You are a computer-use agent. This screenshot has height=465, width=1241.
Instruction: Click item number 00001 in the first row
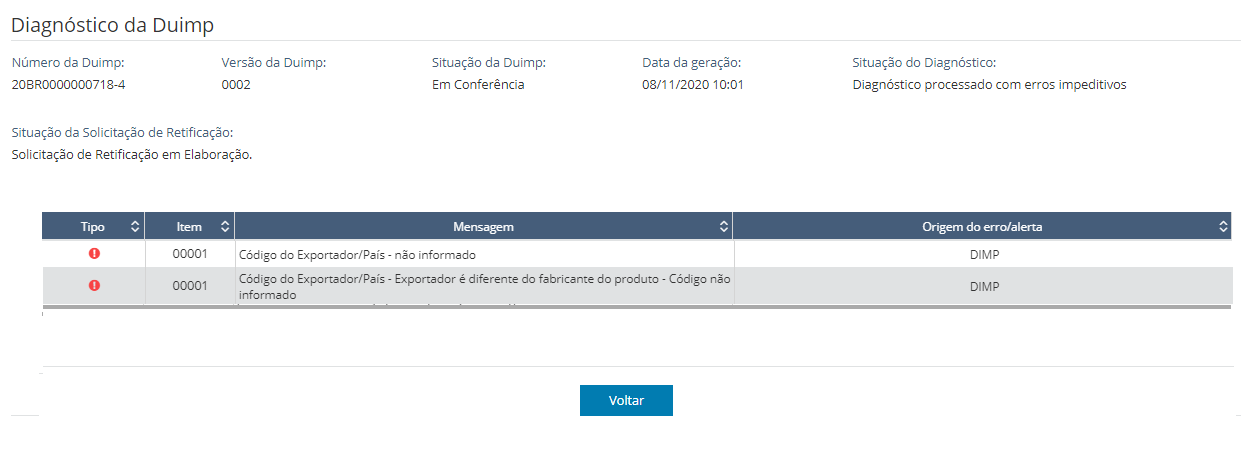tap(189, 254)
